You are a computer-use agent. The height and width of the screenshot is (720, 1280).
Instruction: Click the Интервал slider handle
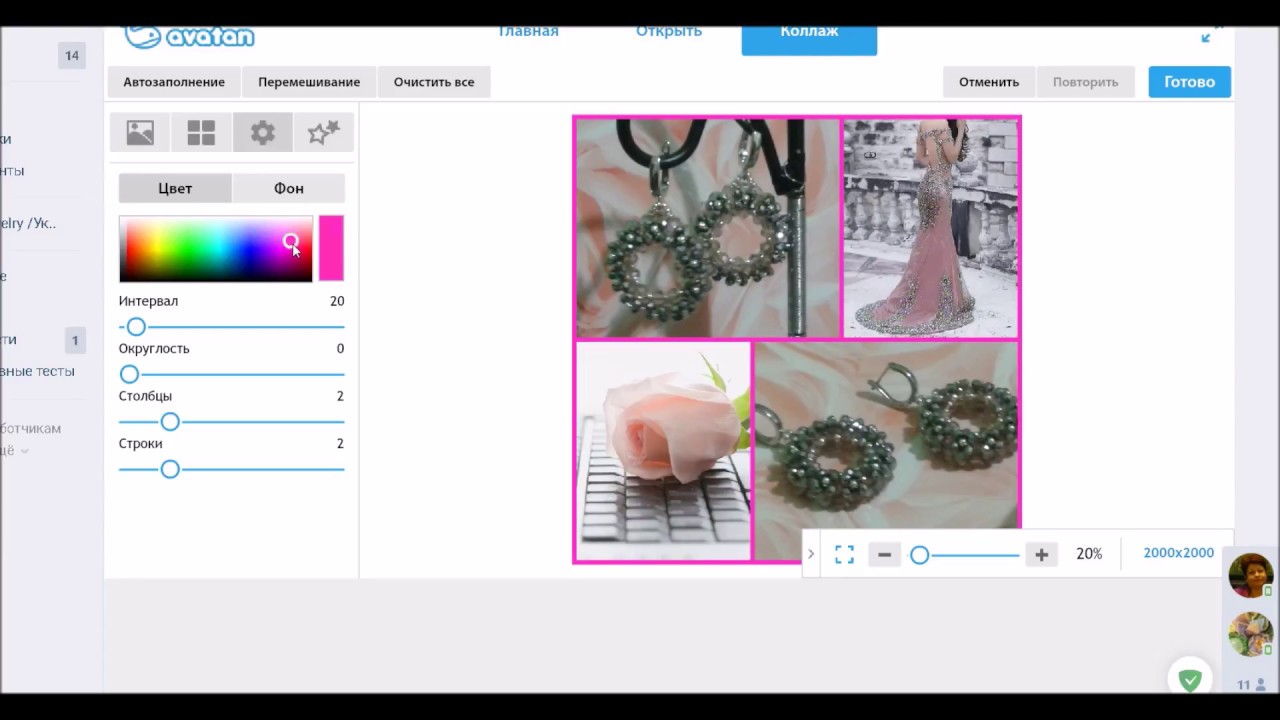click(x=136, y=327)
